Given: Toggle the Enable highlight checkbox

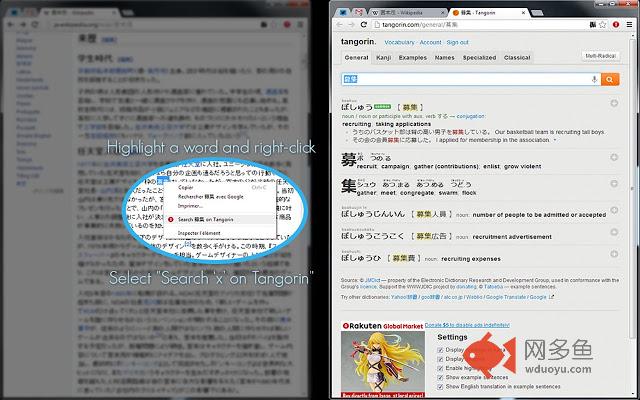Looking at the screenshot, I should [440, 368].
